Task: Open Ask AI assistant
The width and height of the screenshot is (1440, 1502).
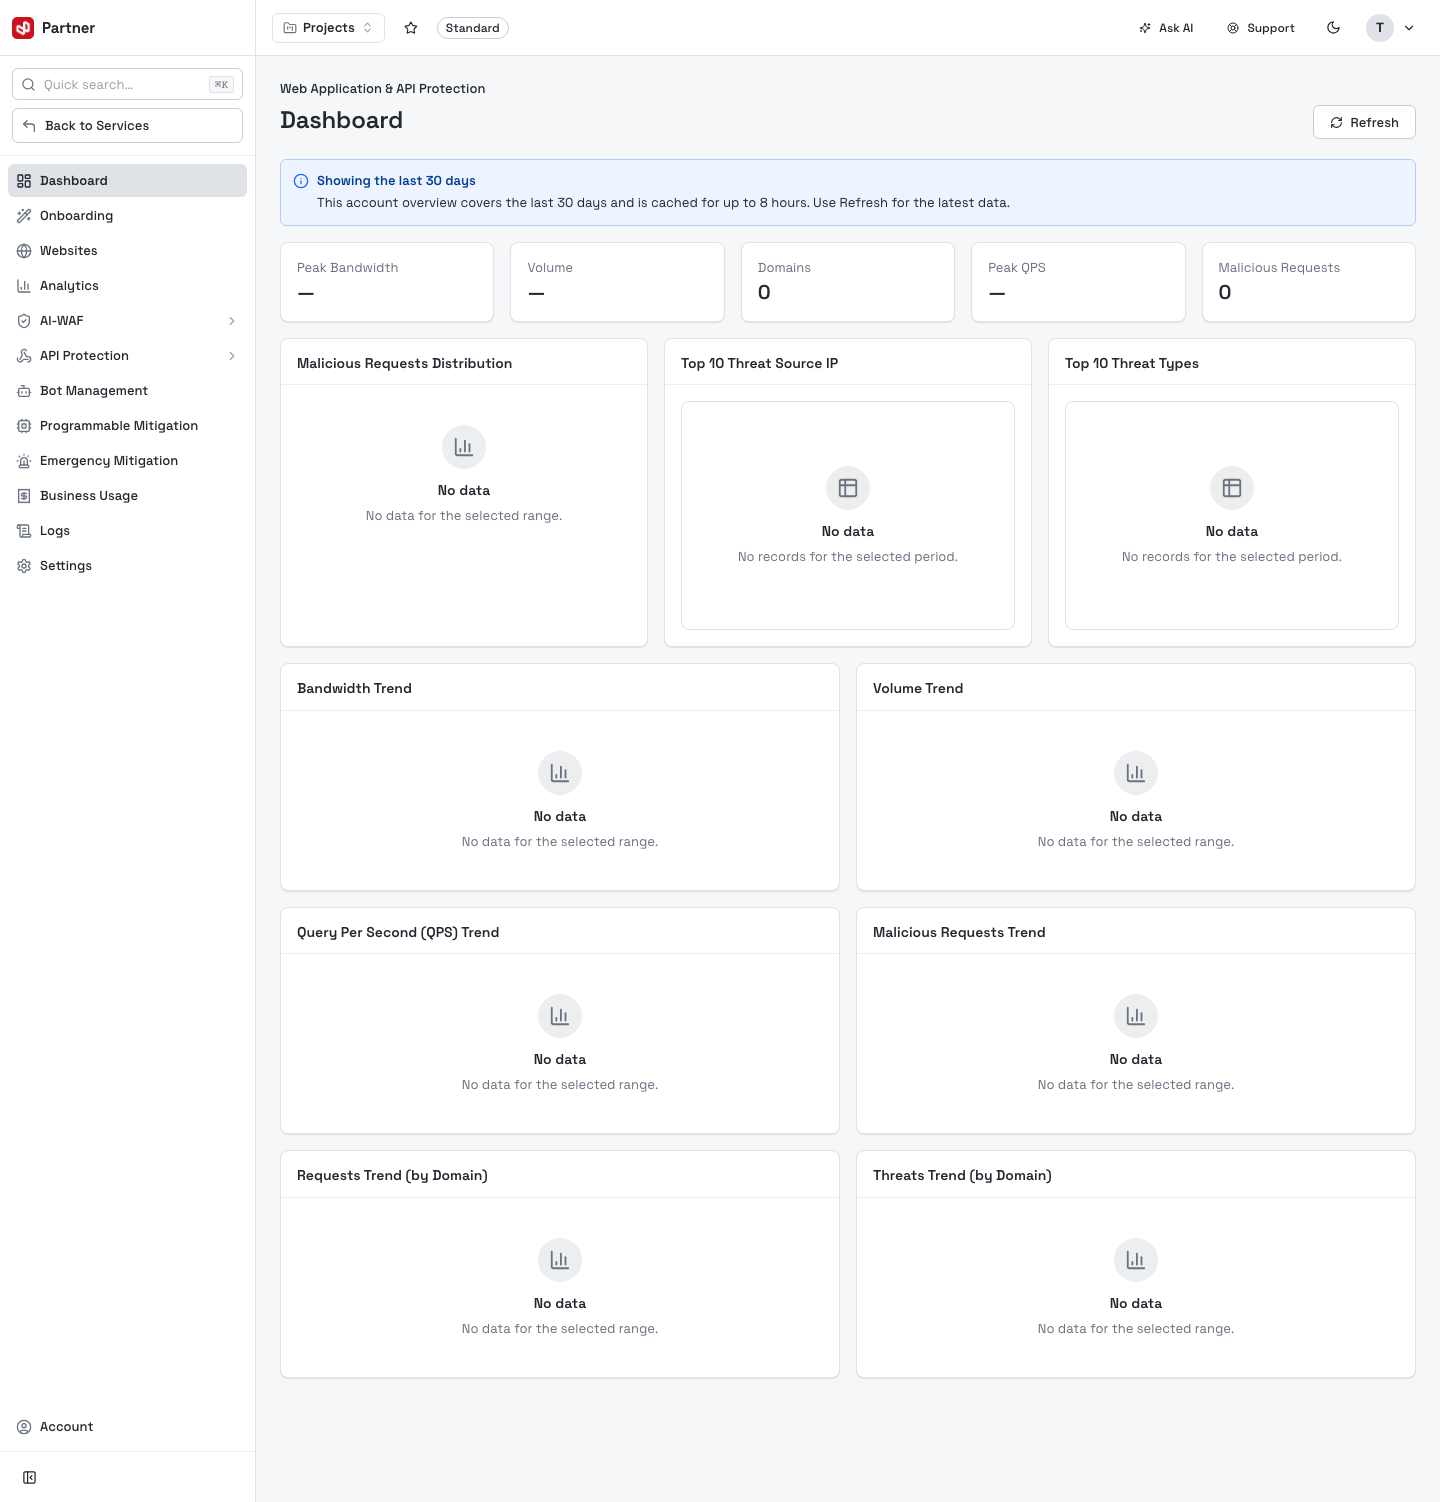Action: (x=1166, y=28)
